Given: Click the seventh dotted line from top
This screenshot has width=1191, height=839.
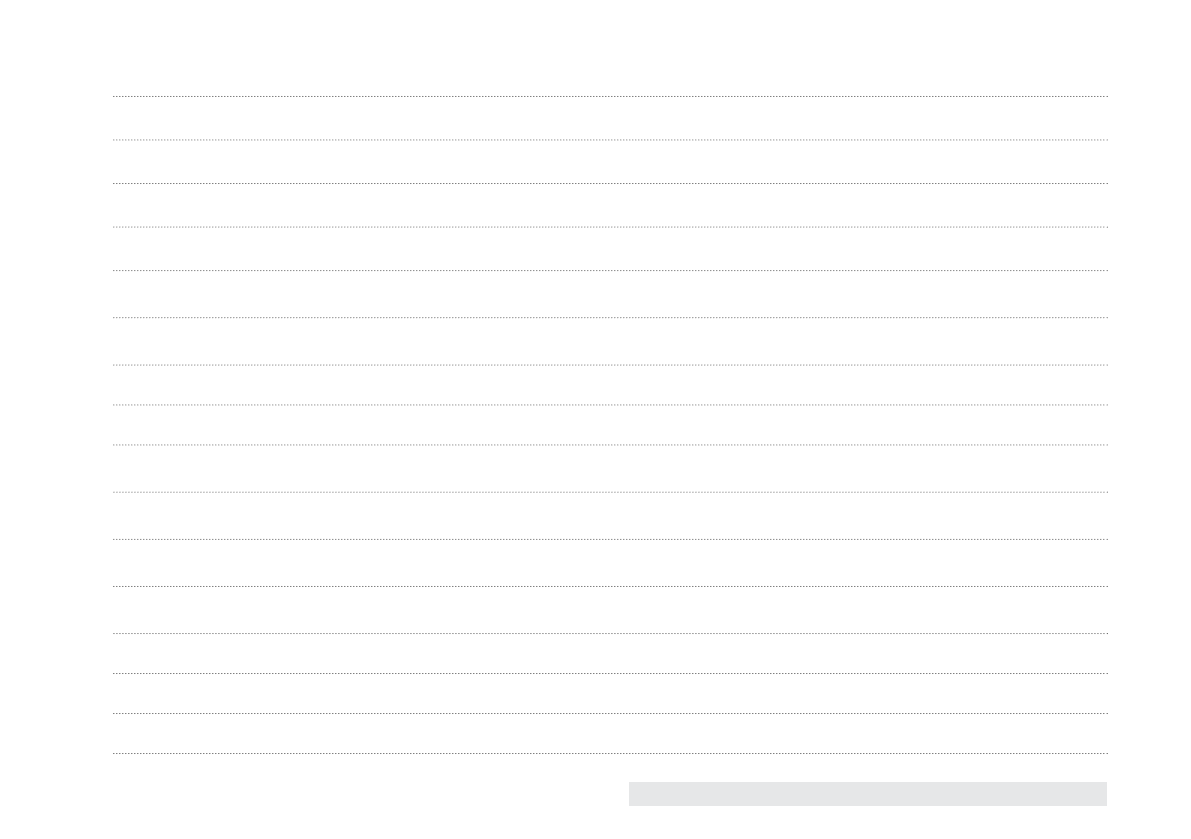Looking at the screenshot, I should pyautogui.click(x=610, y=365).
